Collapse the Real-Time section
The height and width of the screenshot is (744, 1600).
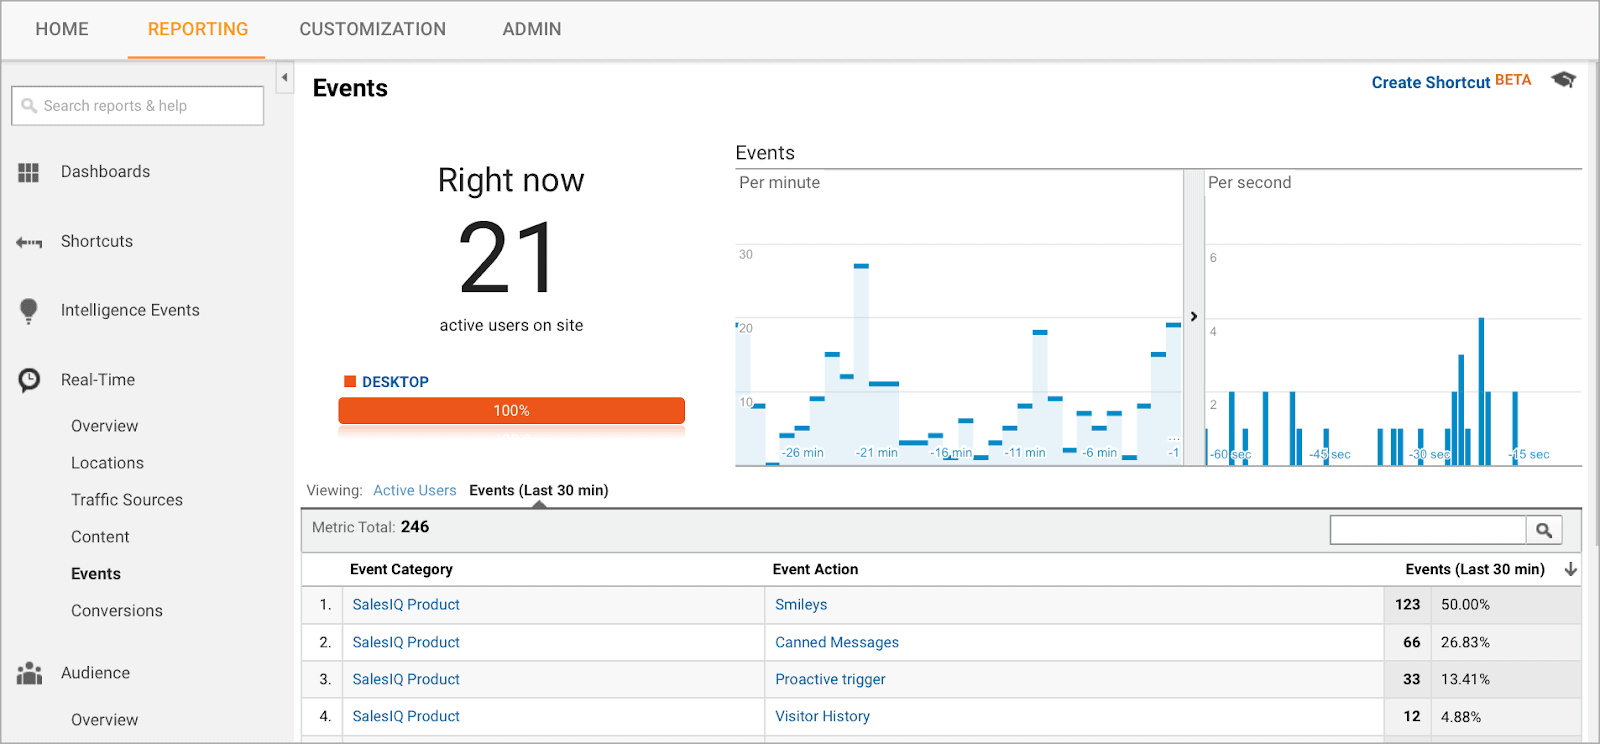(x=98, y=380)
